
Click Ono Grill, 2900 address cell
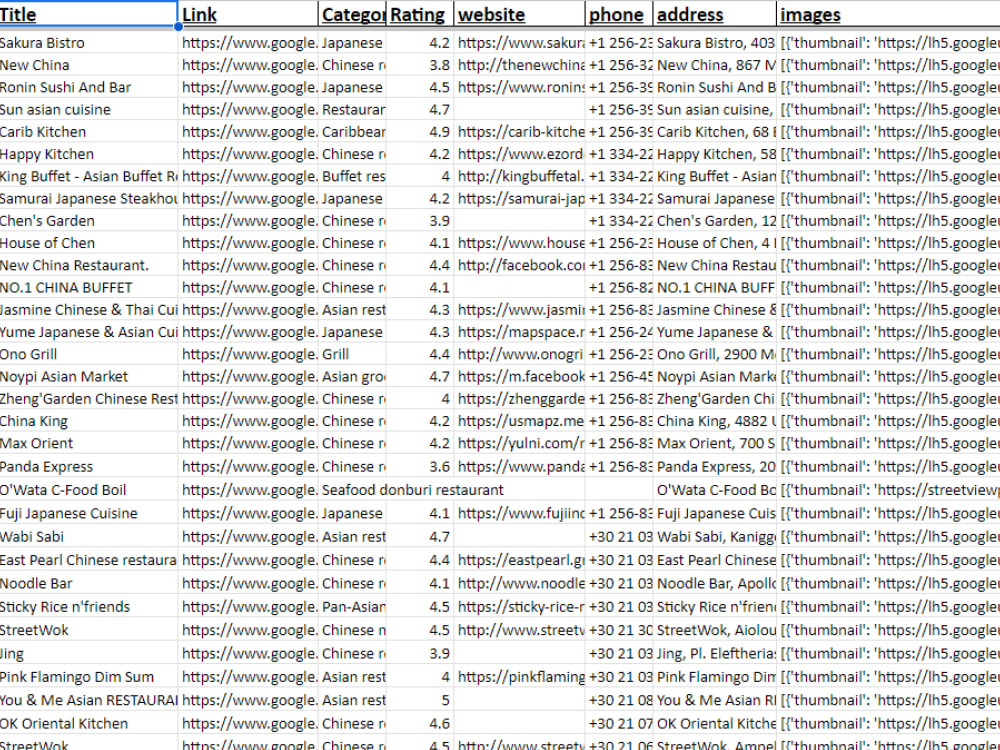pyautogui.click(x=714, y=355)
